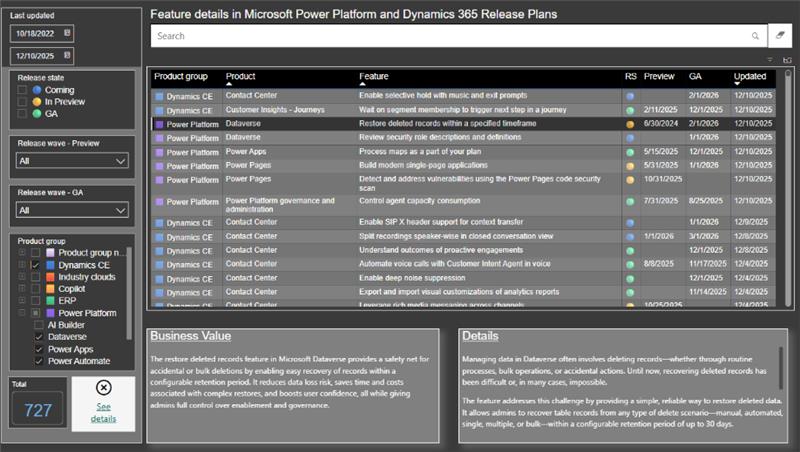
Task: Enable the In Preview release state filter
Action: click(22, 102)
